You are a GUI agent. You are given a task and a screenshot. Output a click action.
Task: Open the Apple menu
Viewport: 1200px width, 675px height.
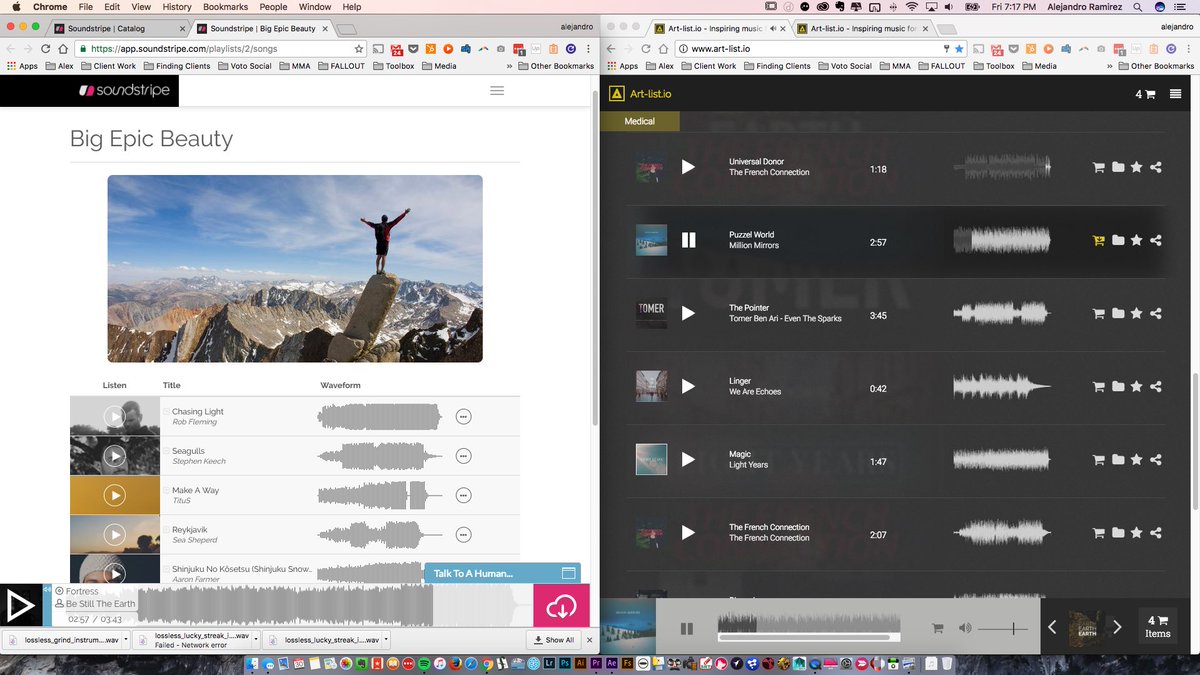pos(15,7)
